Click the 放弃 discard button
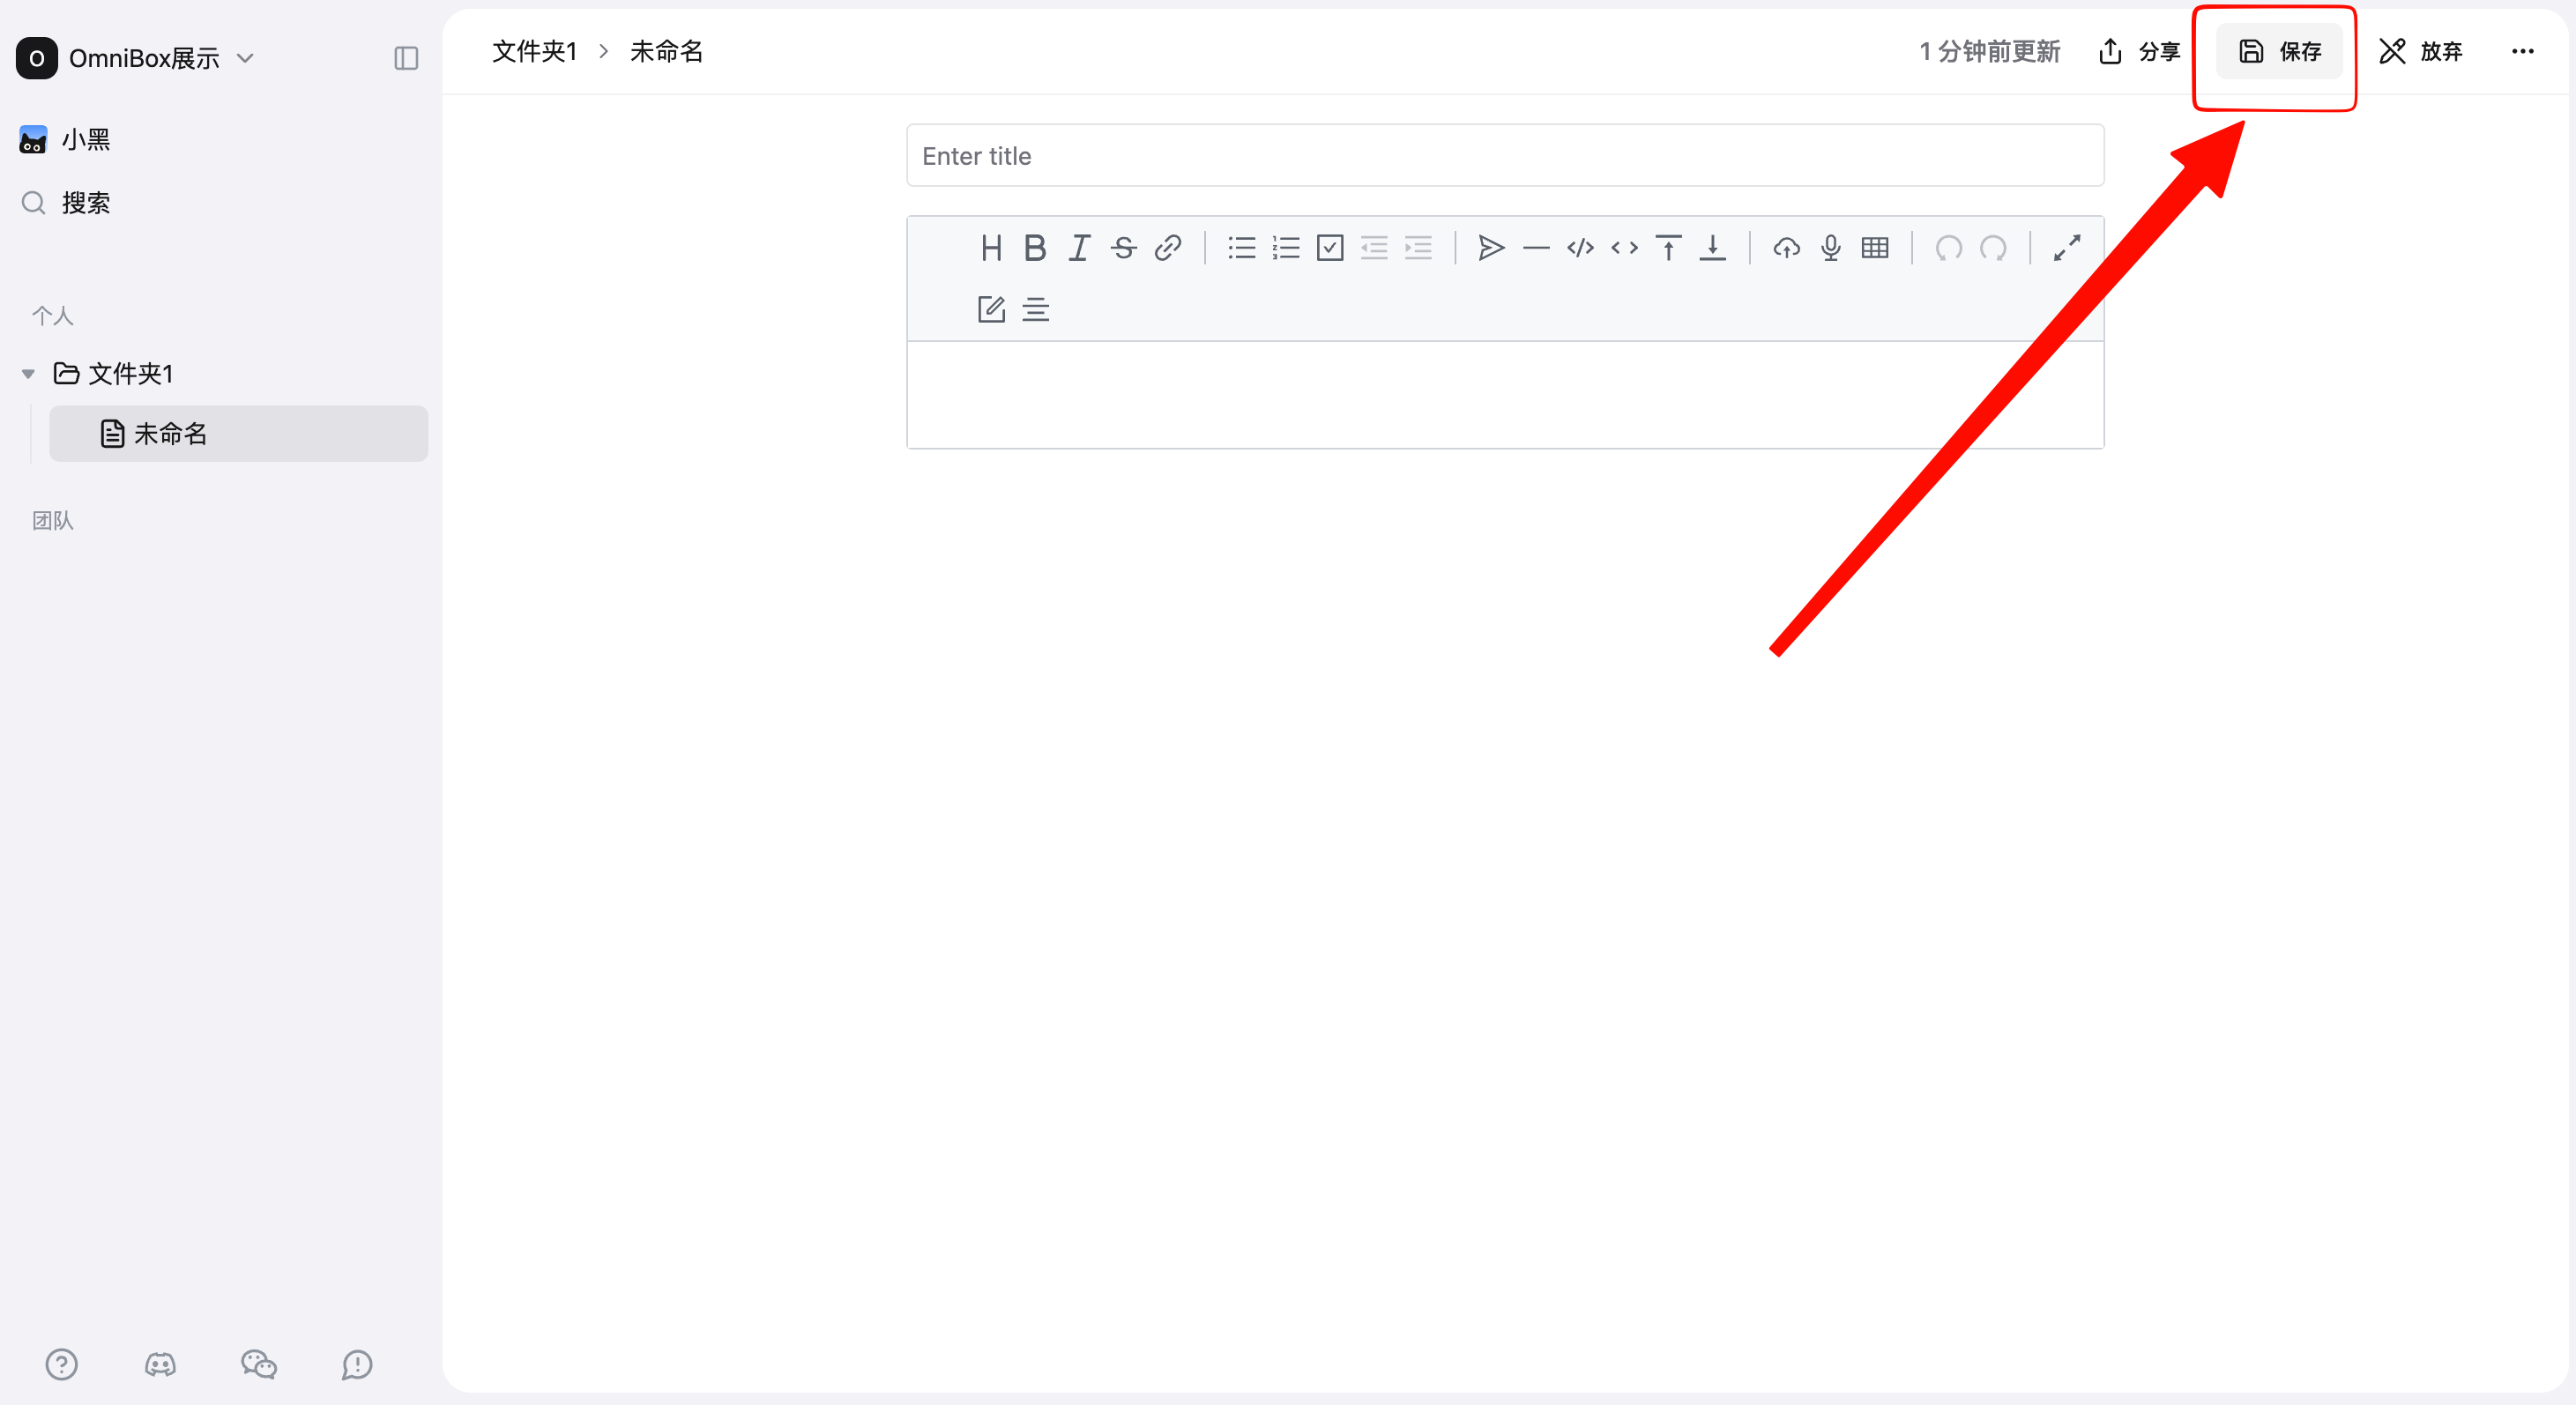The image size is (2576, 1405). (2420, 51)
